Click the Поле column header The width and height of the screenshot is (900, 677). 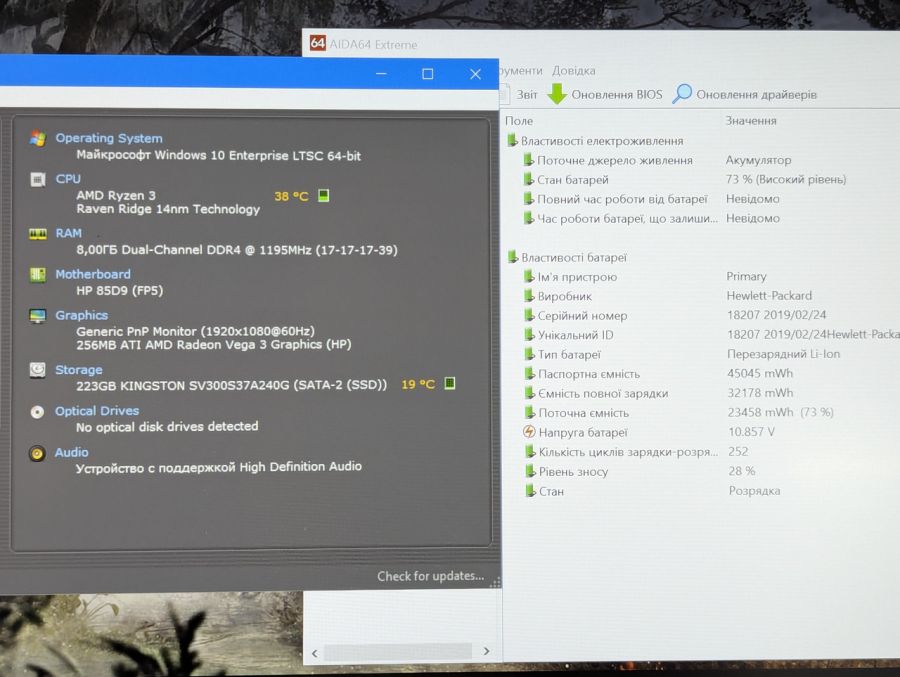tap(519, 121)
